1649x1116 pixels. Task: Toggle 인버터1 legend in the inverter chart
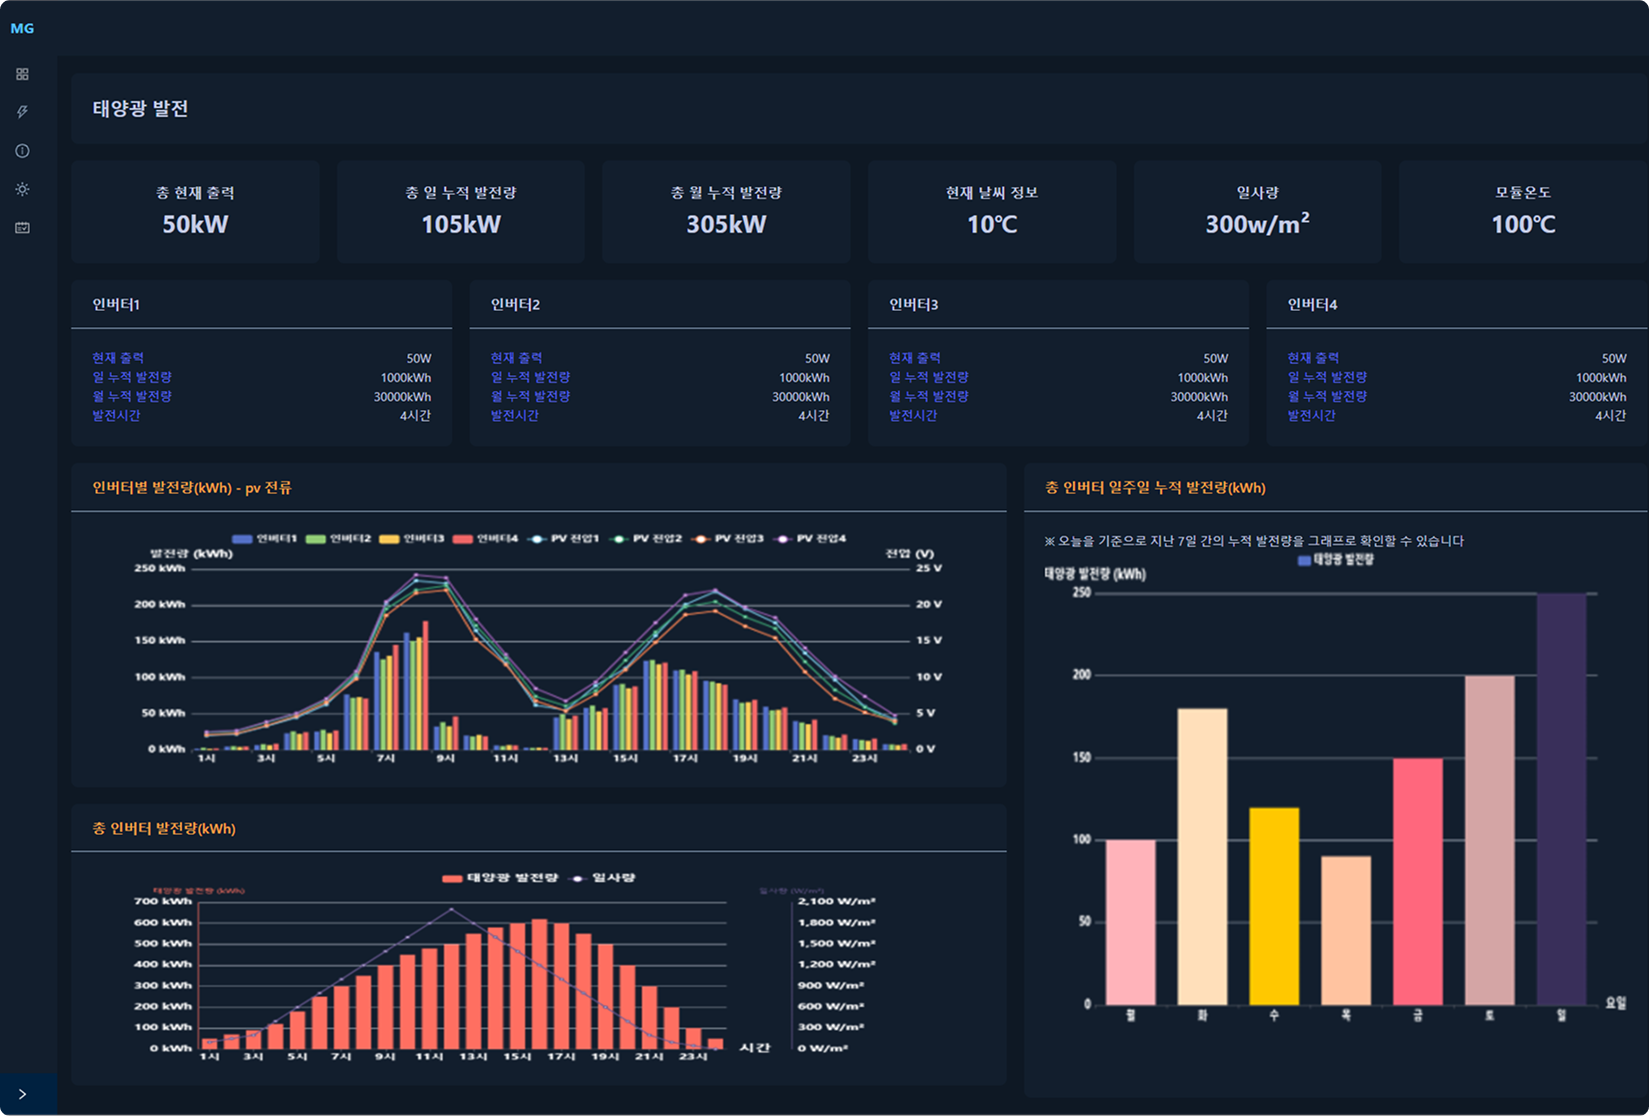pyautogui.click(x=264, y=539)
